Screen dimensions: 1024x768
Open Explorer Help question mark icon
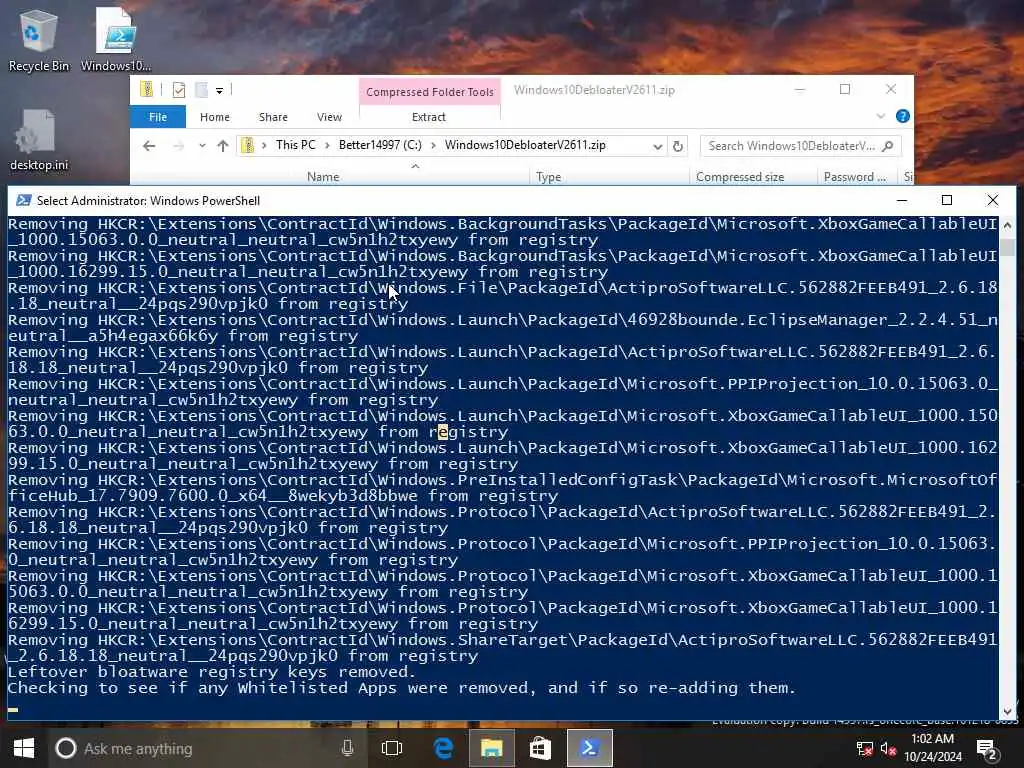[903, 116]
